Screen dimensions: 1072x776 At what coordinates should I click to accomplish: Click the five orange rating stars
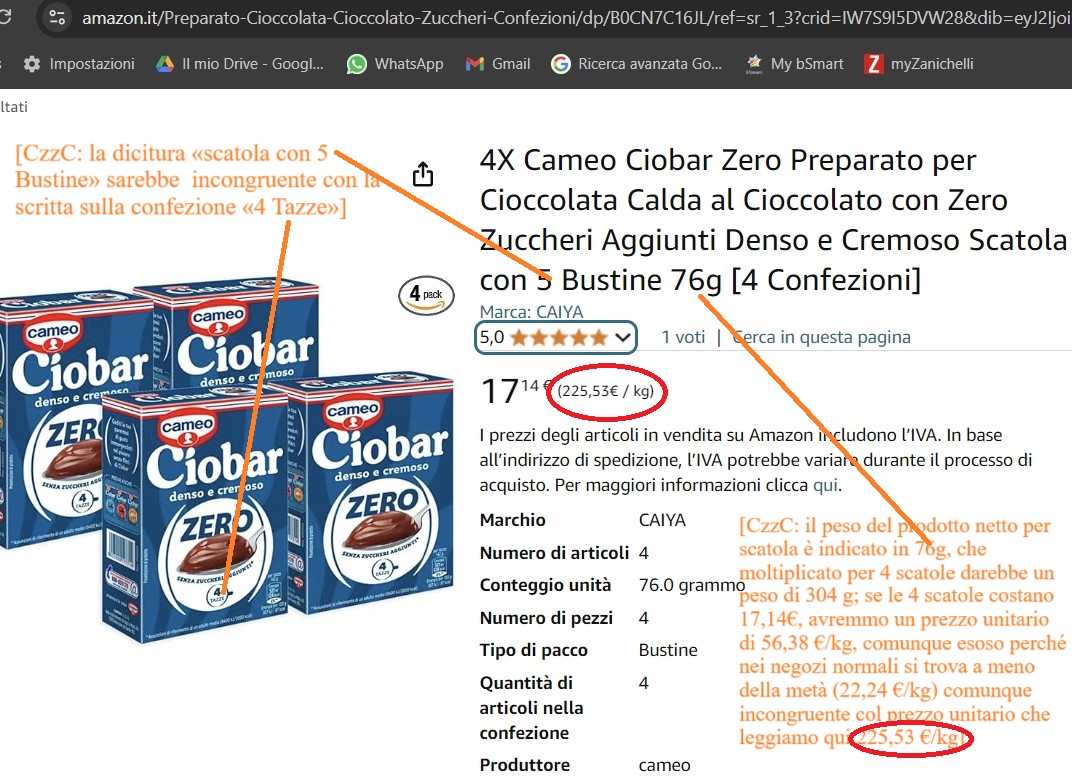pyautogui.click(x=559, y=337)
